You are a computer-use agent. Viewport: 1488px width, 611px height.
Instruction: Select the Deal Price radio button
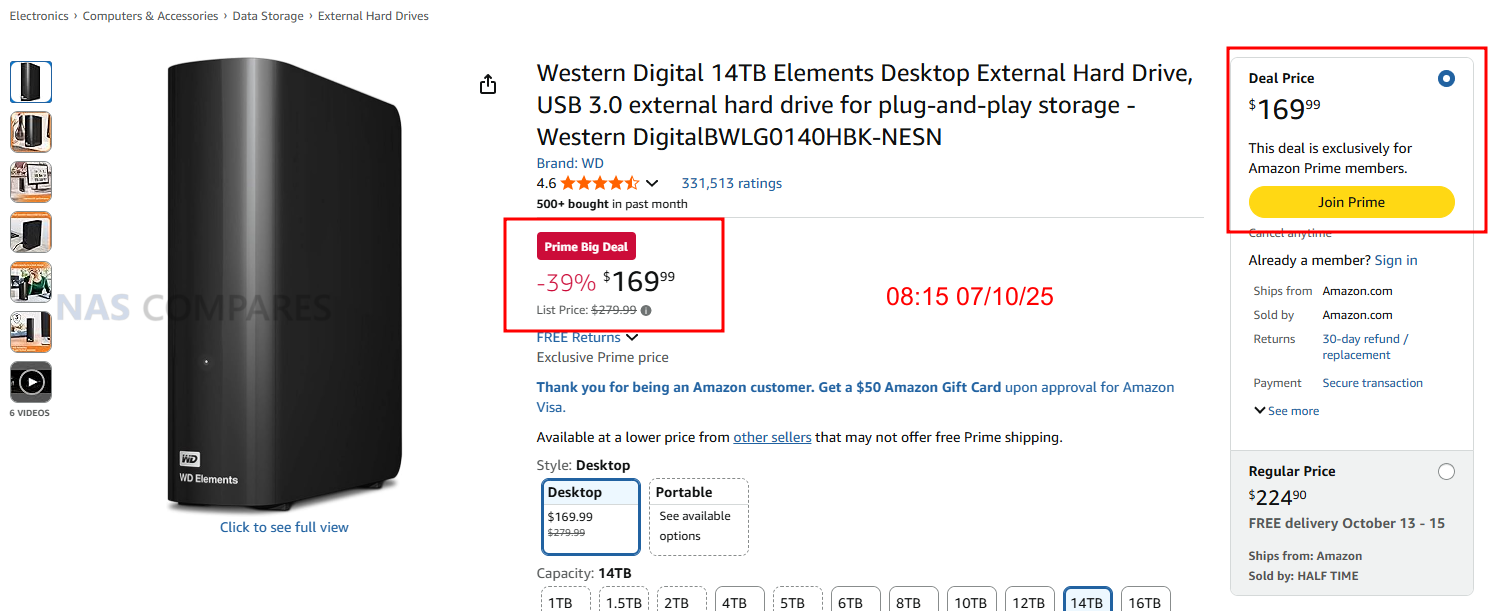click(x=1446, y=79)
